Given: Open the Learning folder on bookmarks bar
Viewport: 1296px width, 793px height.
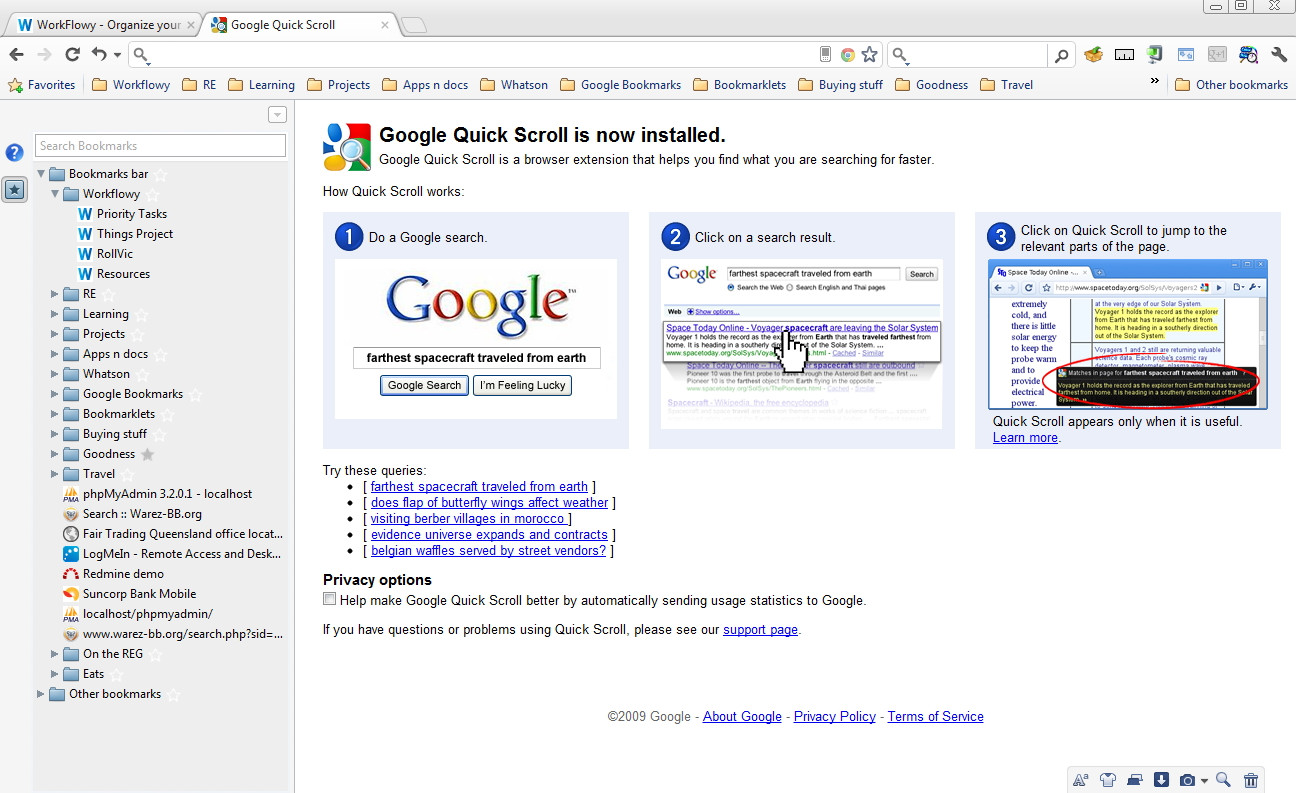Looking at the screenshot, I should tap(261, 85).
